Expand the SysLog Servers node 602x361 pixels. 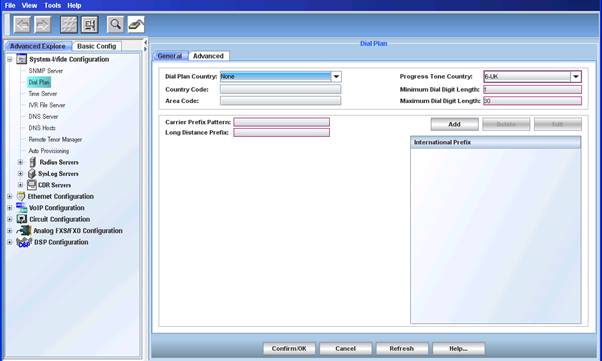point(21,174)
